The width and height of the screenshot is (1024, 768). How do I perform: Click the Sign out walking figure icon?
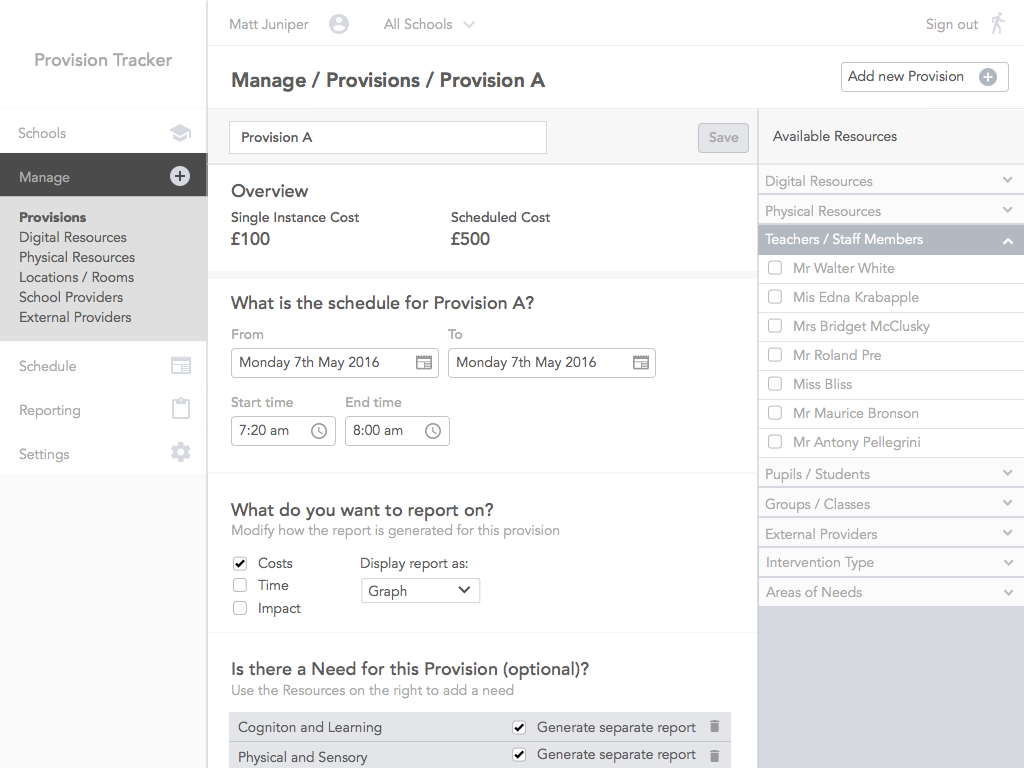997,24
